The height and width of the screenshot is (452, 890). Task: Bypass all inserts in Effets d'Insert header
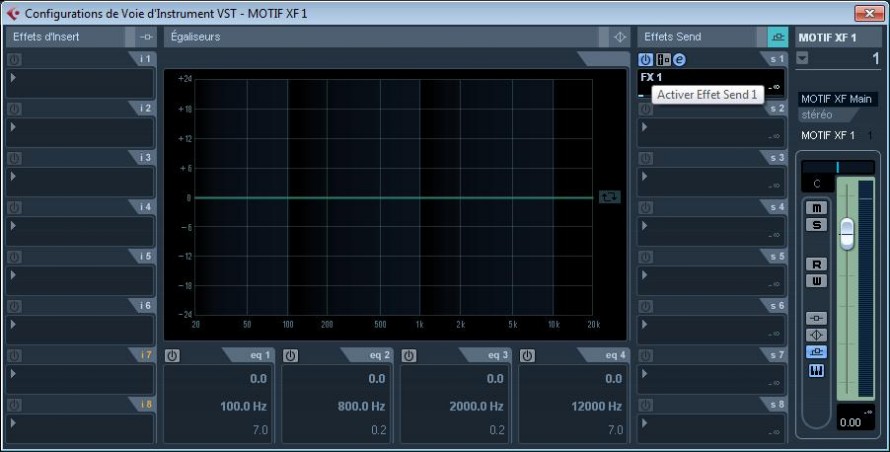pyautogui.click(x=146, y=37)
